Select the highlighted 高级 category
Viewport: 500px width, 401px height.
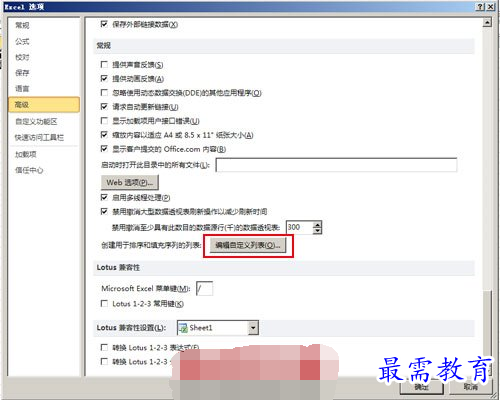point(44,105)
